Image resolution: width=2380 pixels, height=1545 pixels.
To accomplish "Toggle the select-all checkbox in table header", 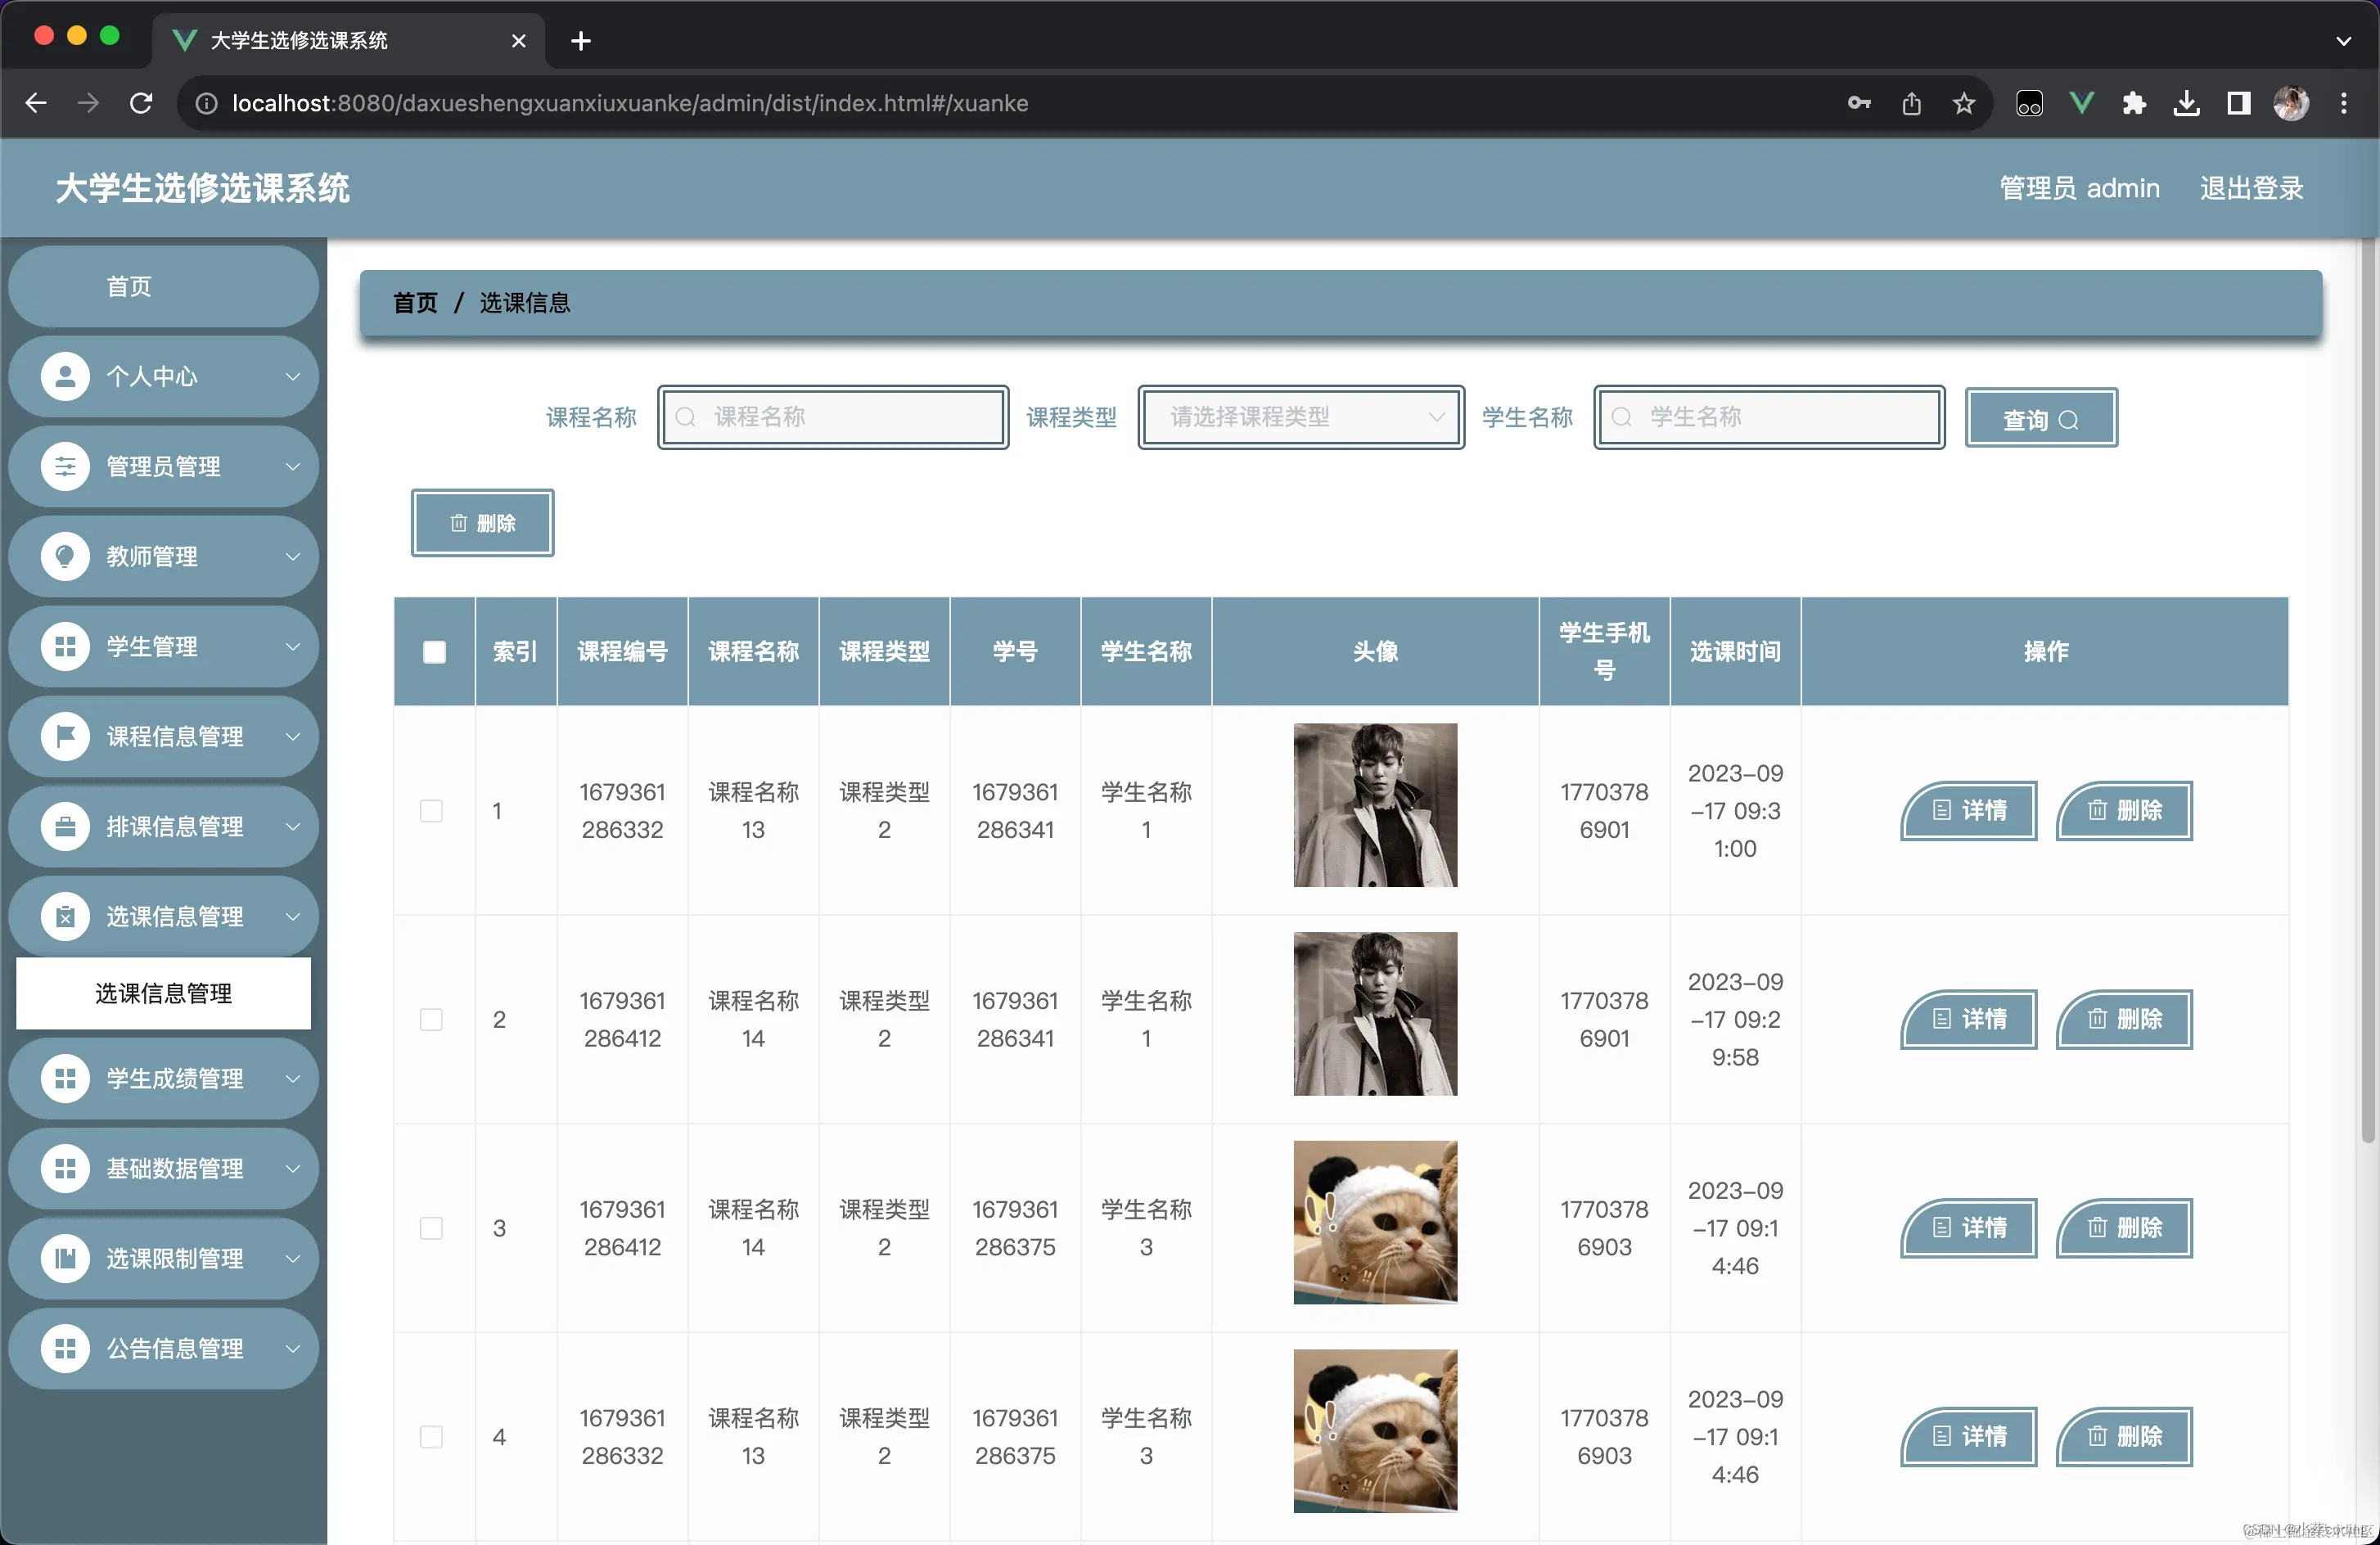I will click(x=434, y=652).
